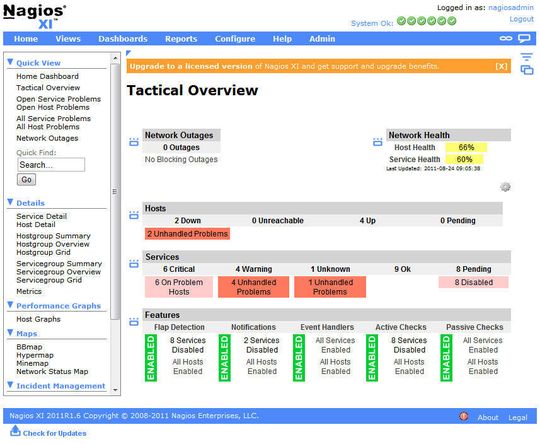Open Servicegroup Grid in sidebar
540x444 pixels.
coord(49,280)
